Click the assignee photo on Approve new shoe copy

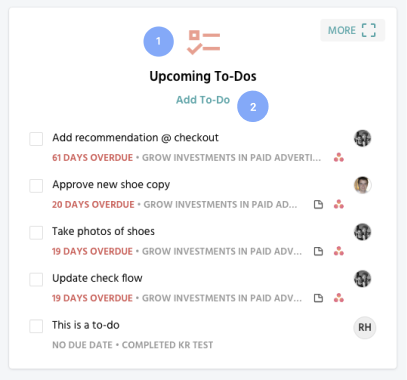click(x=363, y=185)
